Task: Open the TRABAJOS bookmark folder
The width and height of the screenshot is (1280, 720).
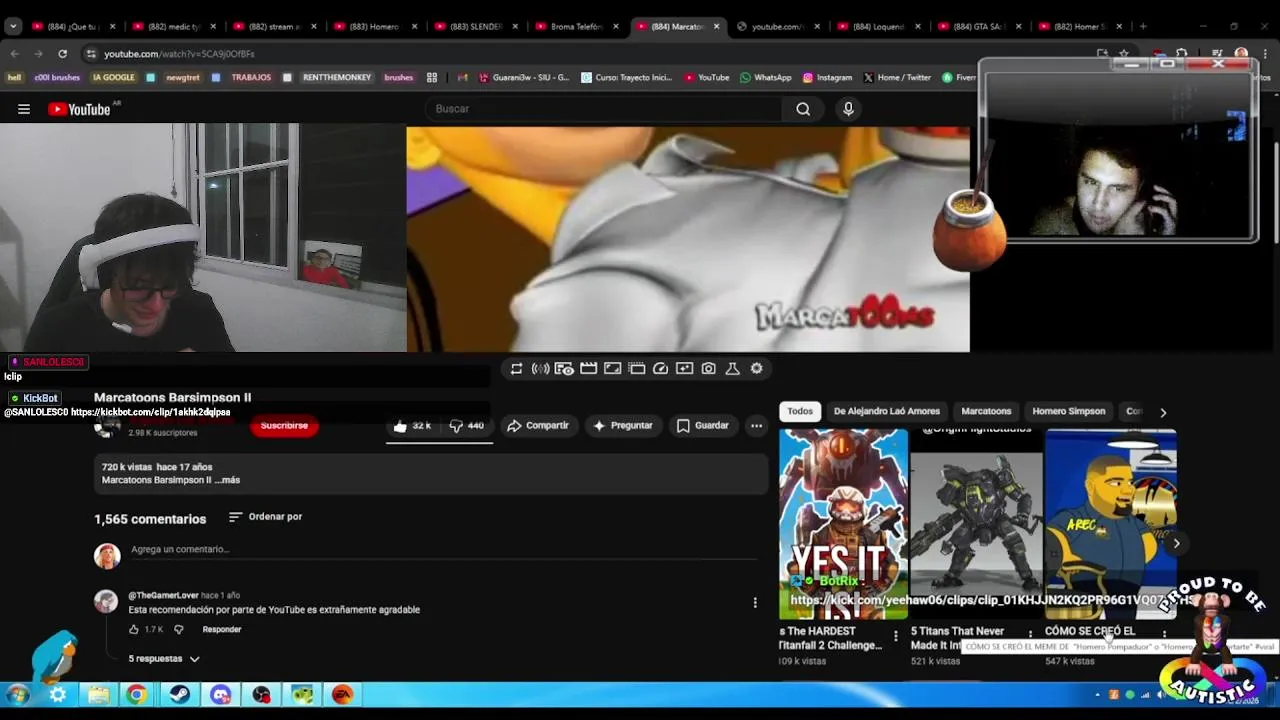Action: click(251, 78)
